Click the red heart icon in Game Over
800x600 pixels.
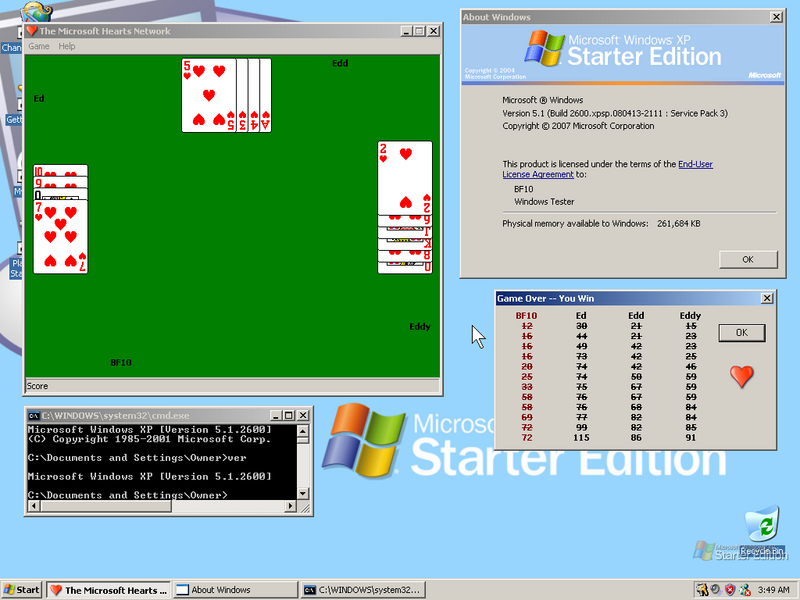[742, 377]
